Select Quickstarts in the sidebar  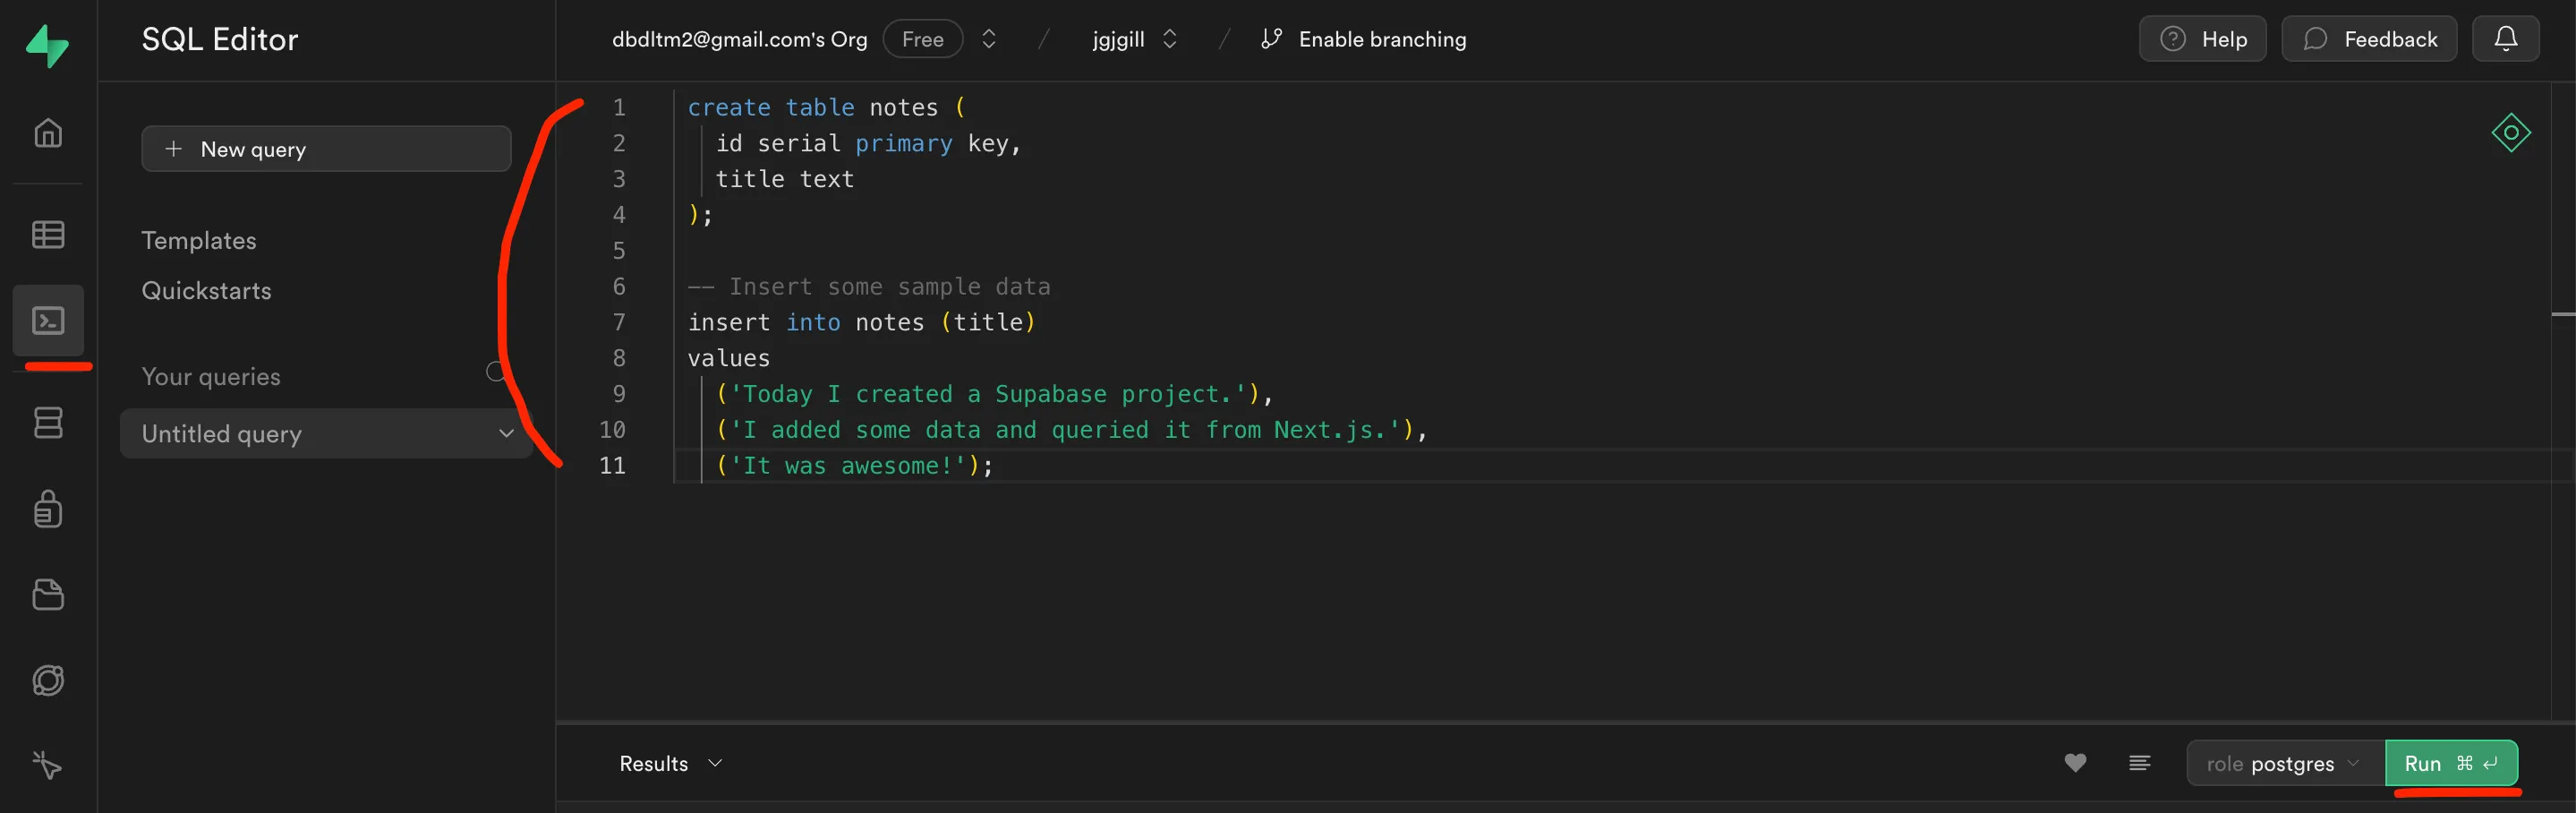click(x=206, y=290)
